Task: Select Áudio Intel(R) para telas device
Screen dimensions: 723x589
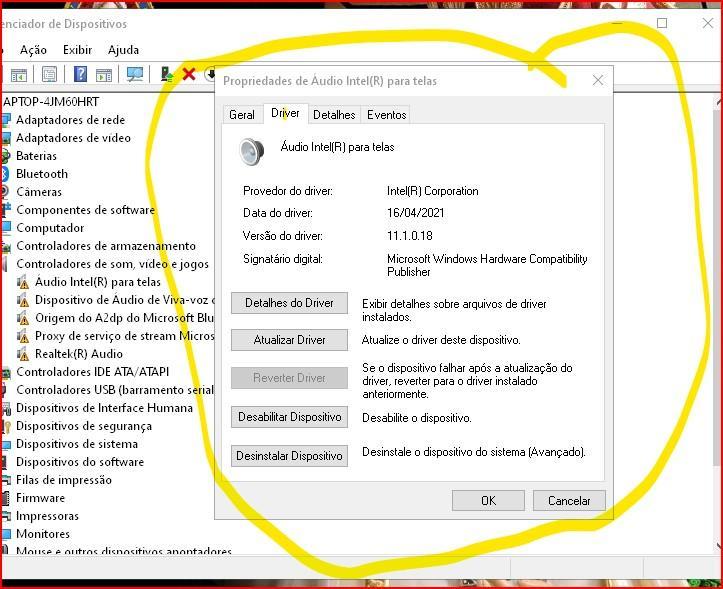Action: tap(98, 282)
